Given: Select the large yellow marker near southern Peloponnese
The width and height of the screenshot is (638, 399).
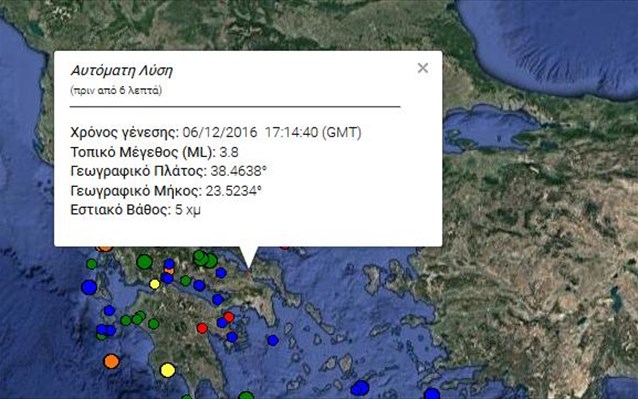Looking at the screenshot, I should pos(167,370).
